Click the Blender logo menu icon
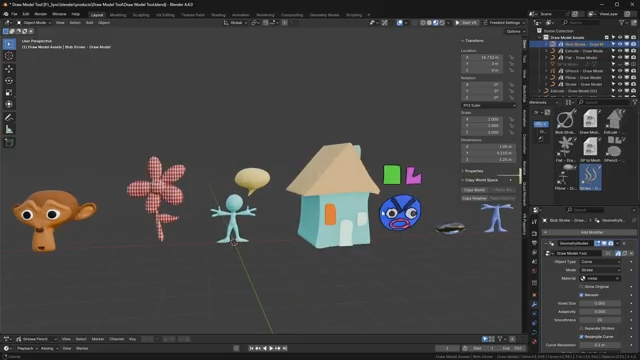This screenshot has width=640, height=360. click(x=5, y=14)
